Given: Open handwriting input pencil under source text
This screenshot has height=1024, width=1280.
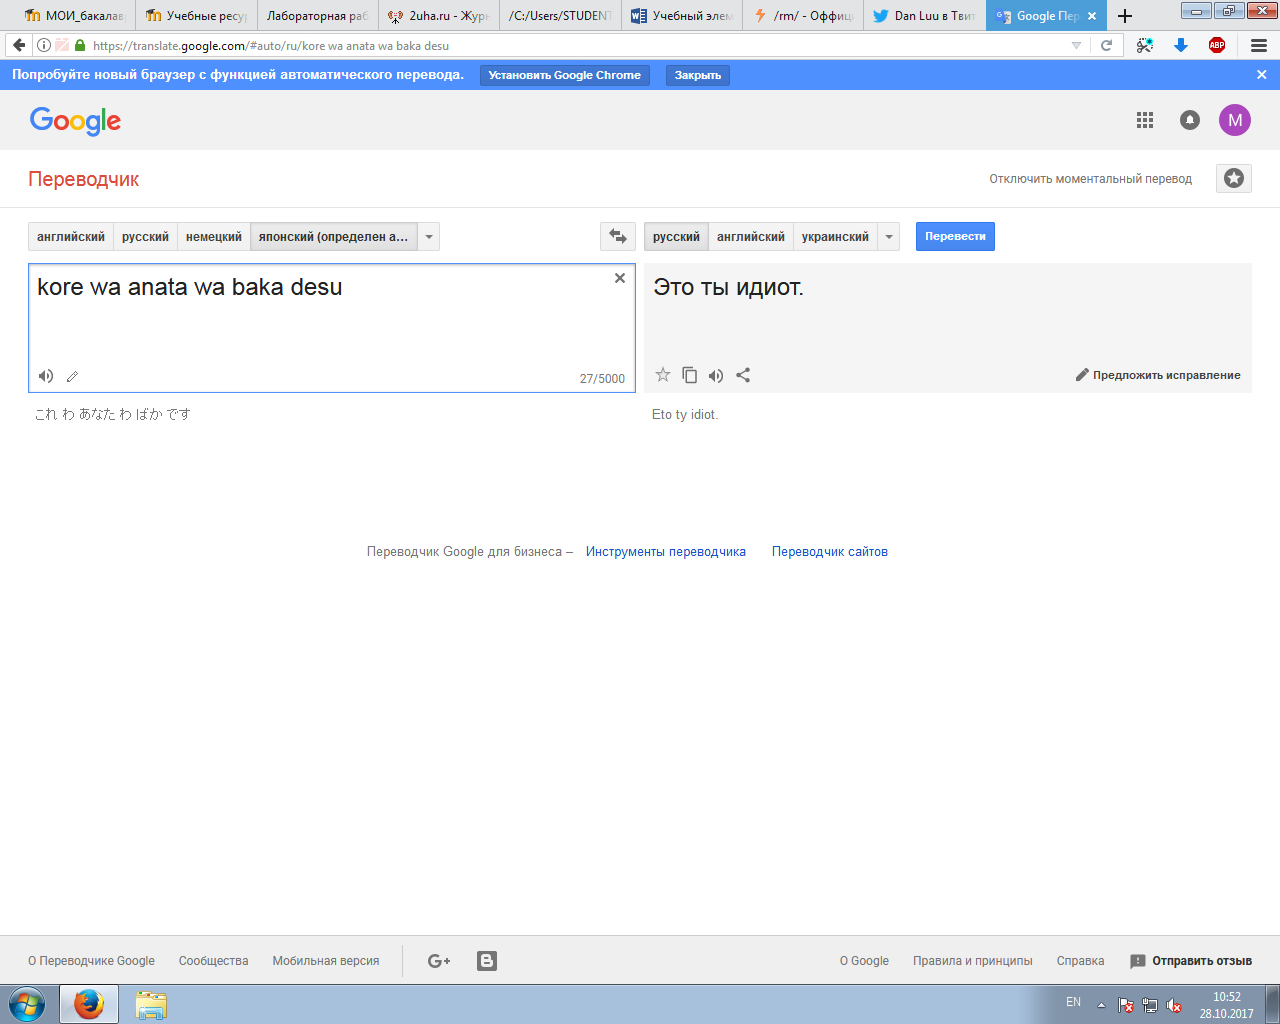Looking at the screenshot, I should 72,377.
